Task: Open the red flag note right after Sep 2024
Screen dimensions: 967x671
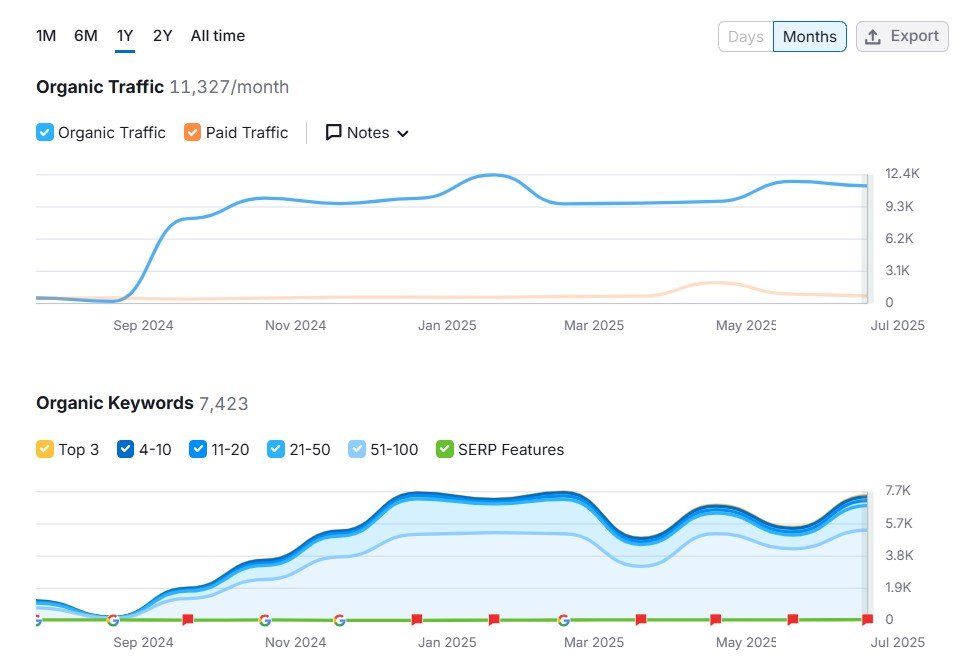Action: coord(187,620)
